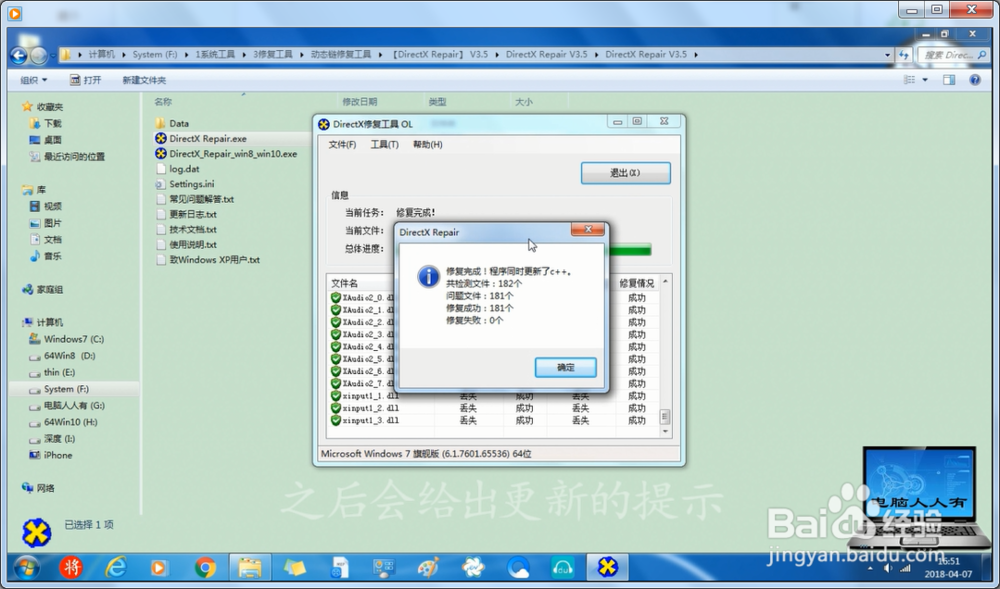Open Explorer help icon
The height and width of the screenshot is (589, 1000).
coord(974,80)
